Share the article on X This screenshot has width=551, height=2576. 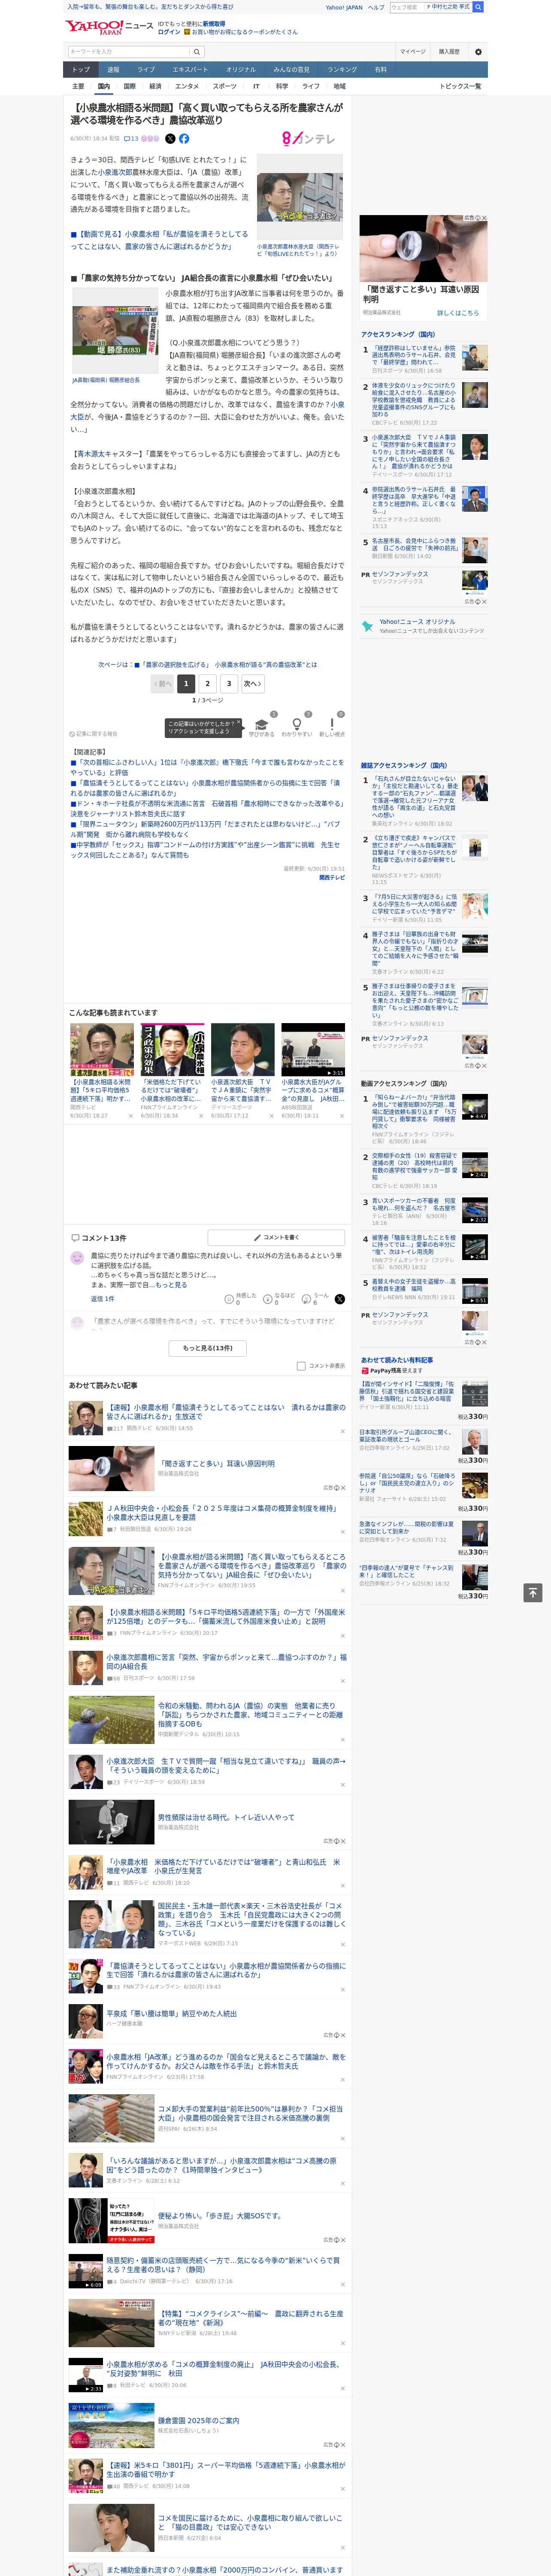click(x=170, y=139)
